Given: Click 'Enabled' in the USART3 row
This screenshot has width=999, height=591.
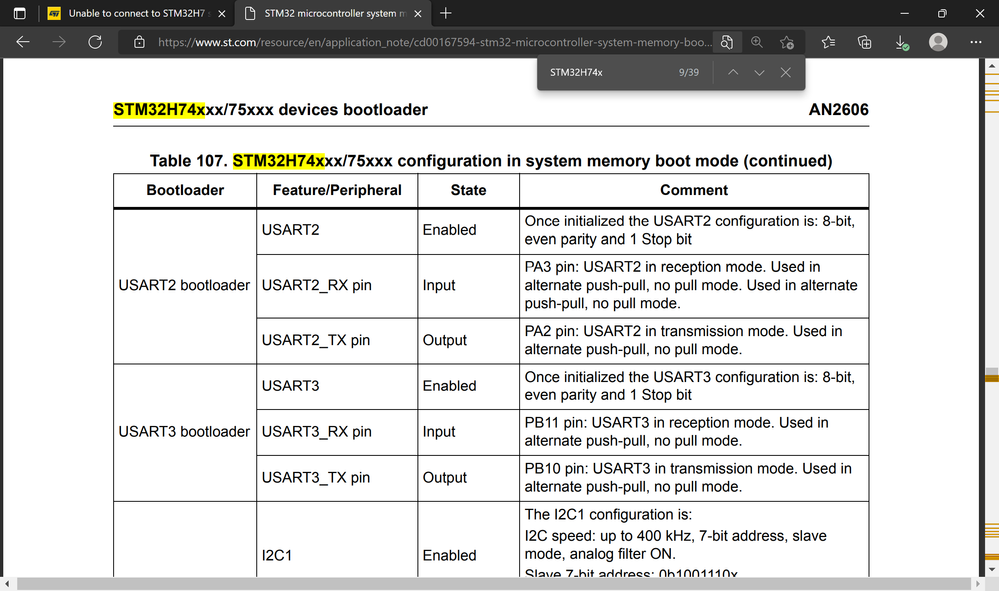Looking at the screenshot, I should pos(449,386).
